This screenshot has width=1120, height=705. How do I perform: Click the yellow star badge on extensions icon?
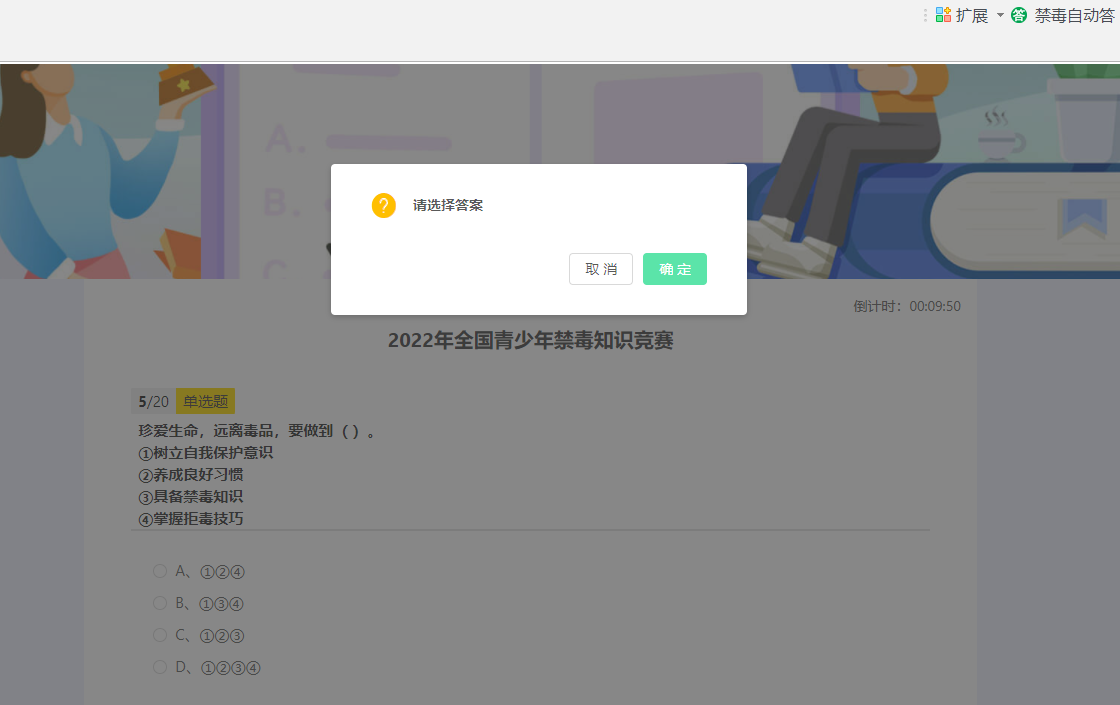click(947, 9)
